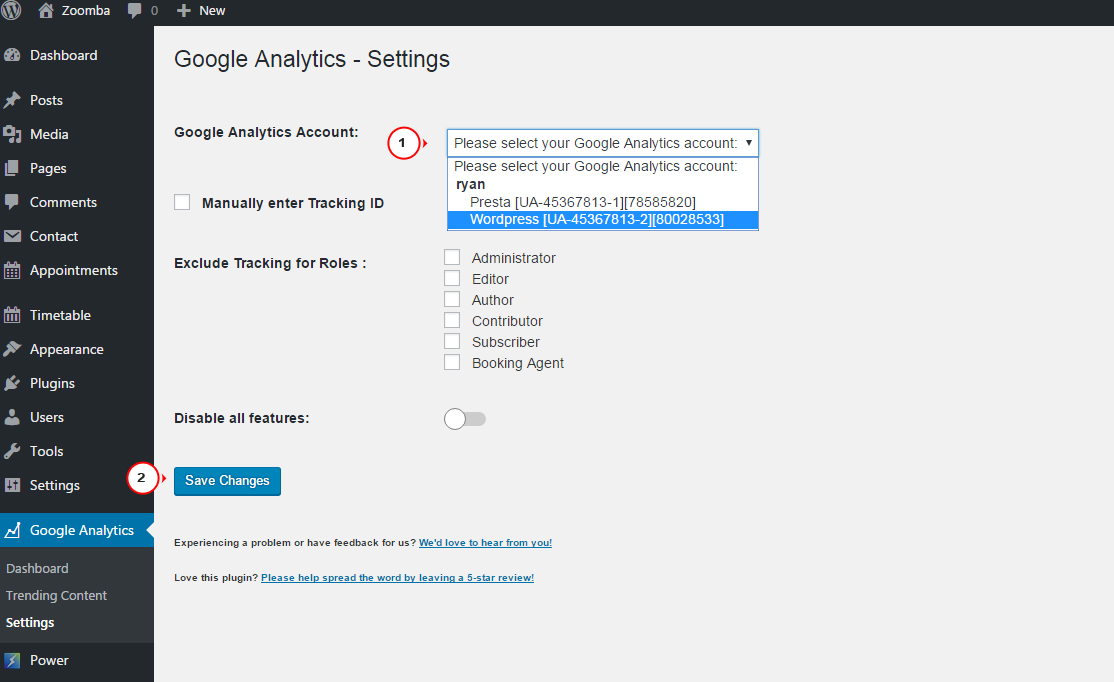The height and width of the screenshot is (682, 1114).
Task: Exclude tracking for Administrator role
Action: tap(452, 257)
